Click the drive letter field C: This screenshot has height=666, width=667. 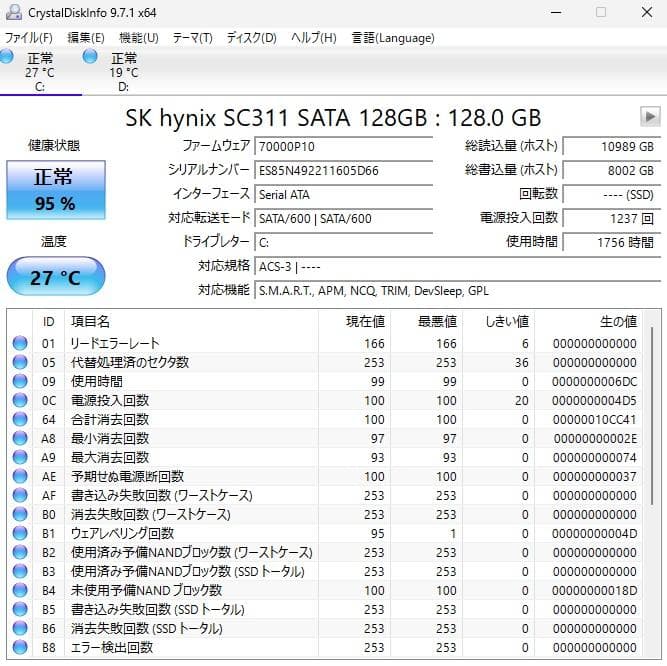[343, 242]
